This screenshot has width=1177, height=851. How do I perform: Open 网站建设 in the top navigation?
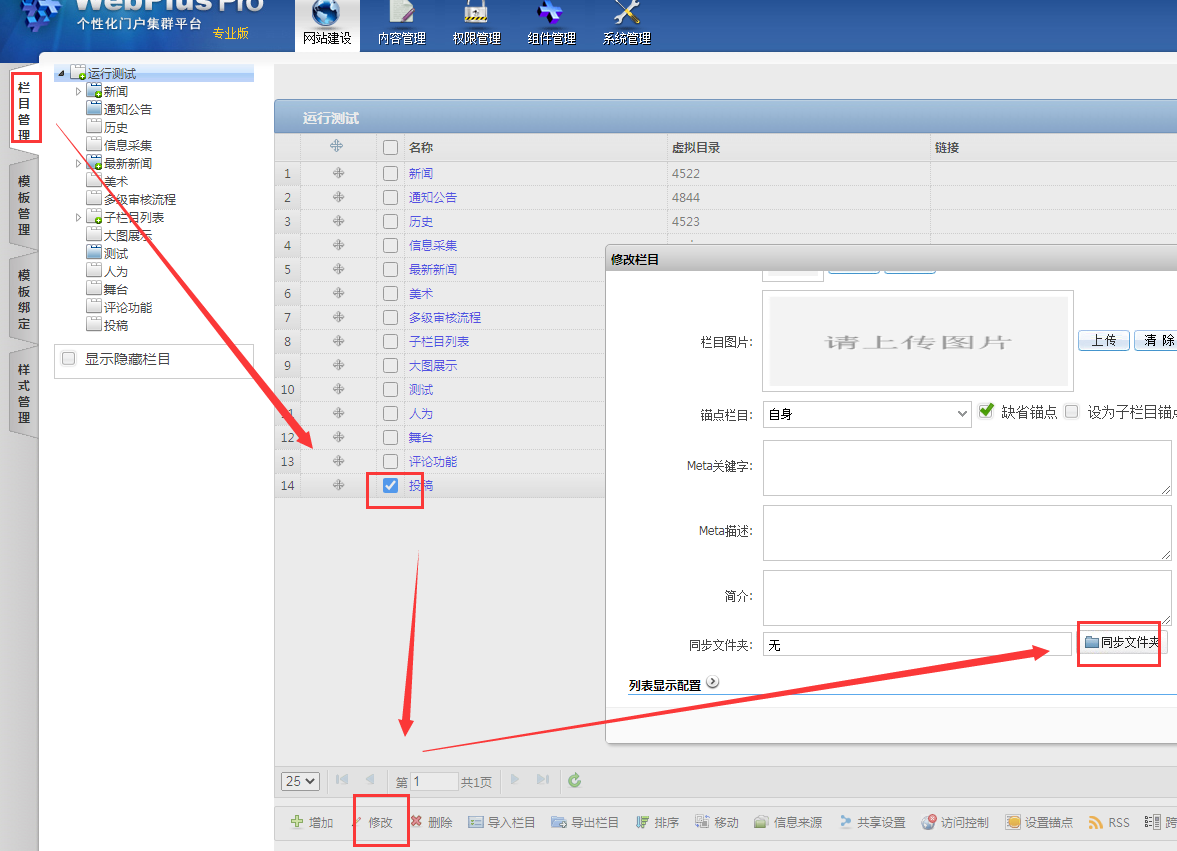(326, 24)
